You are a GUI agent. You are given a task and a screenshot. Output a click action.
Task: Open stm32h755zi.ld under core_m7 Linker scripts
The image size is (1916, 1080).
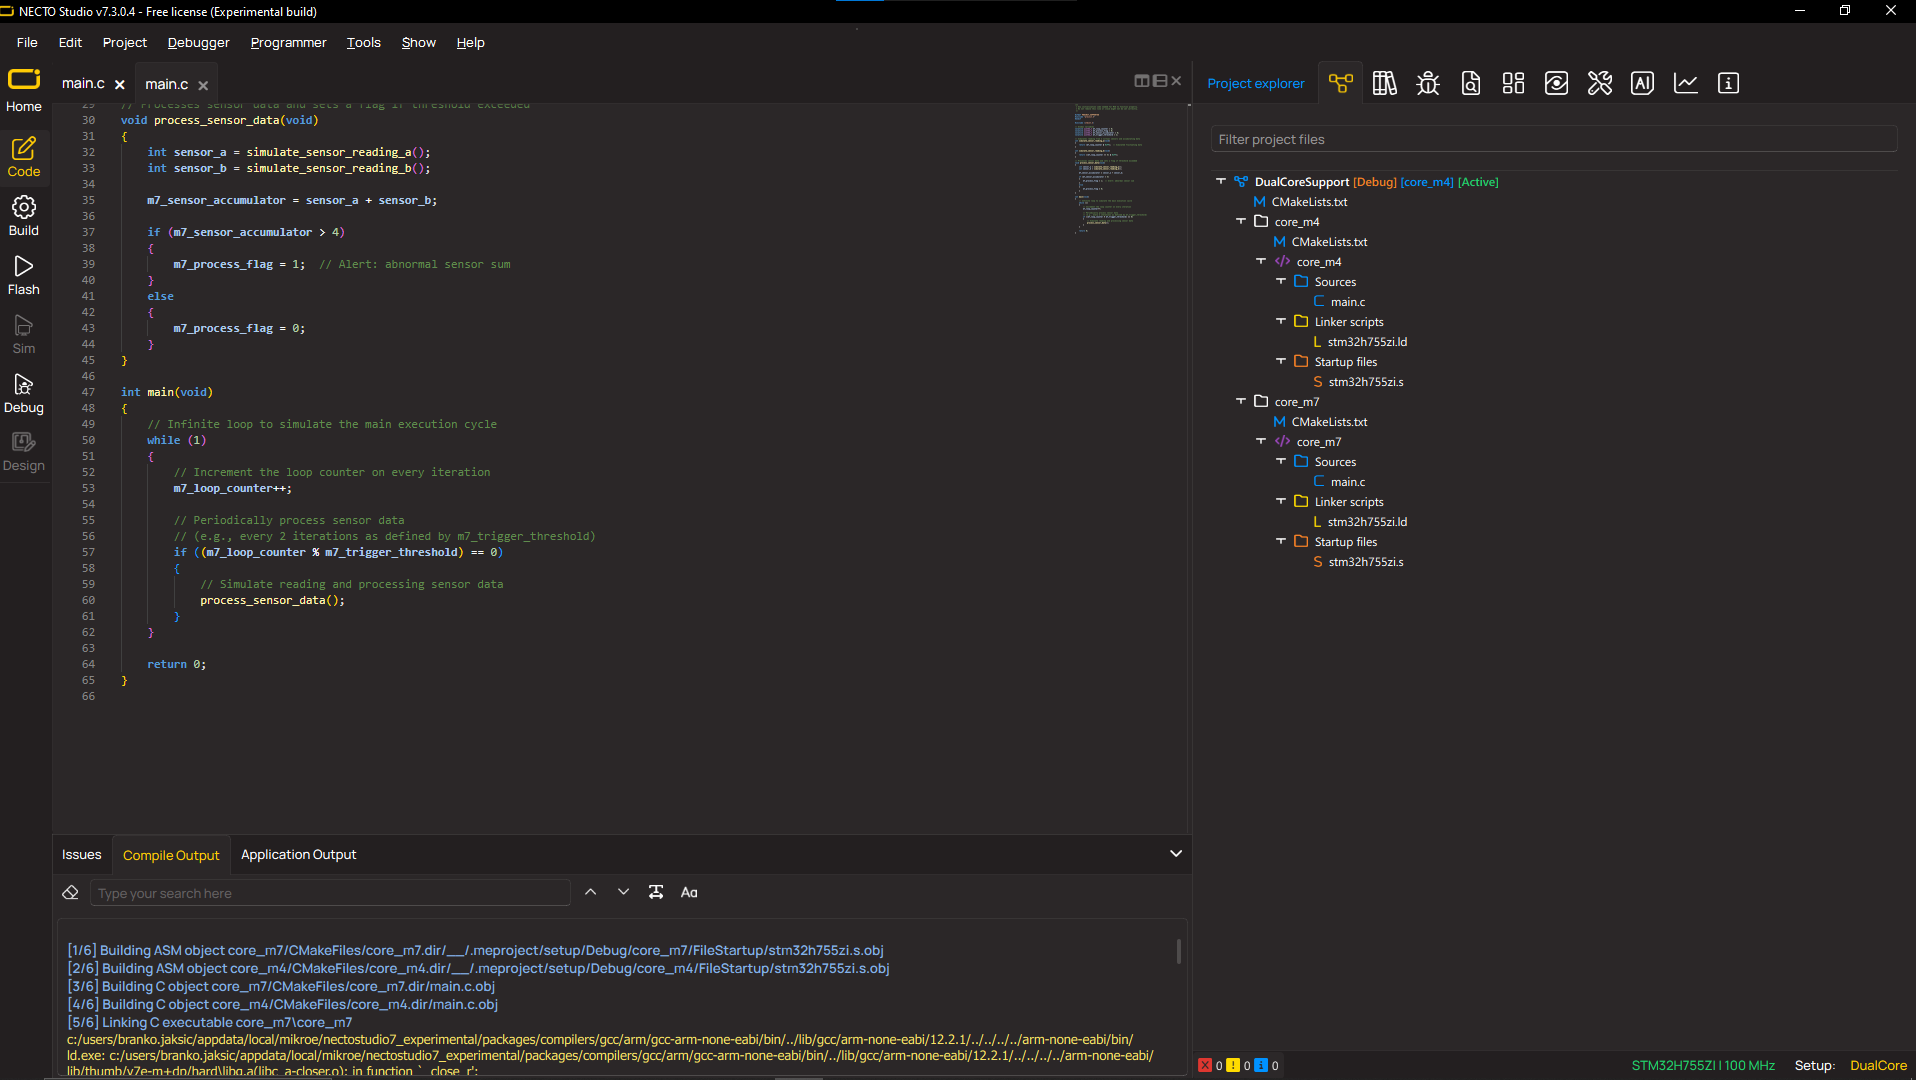[1367, 522]
